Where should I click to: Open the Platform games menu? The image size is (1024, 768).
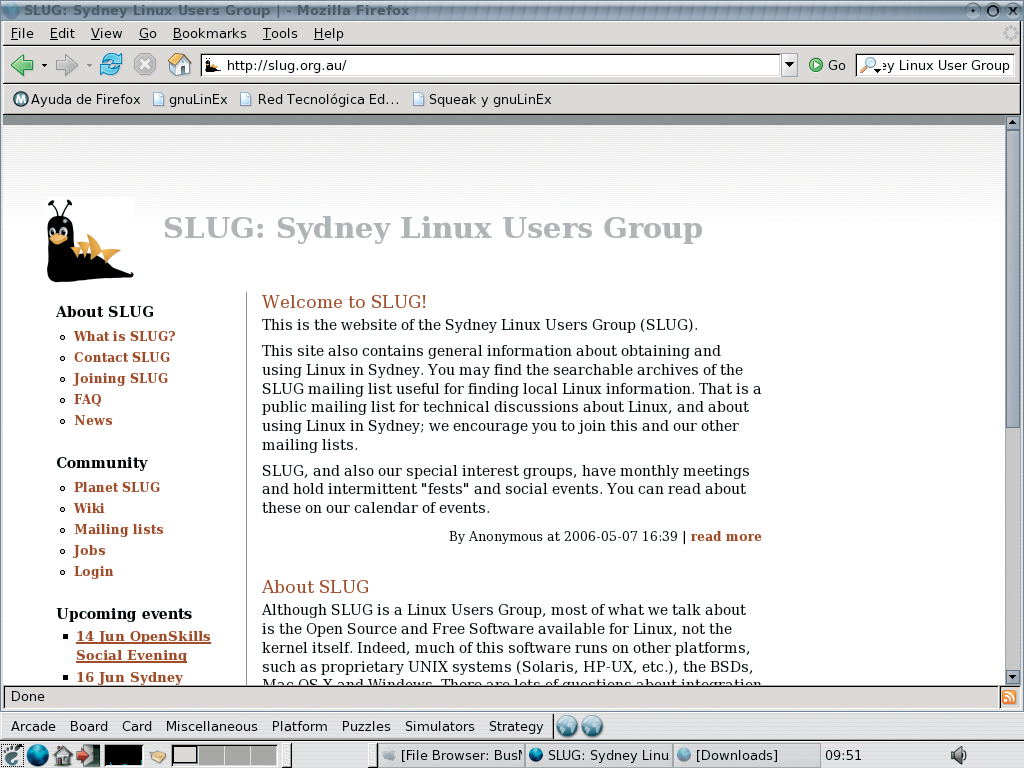(300, 726)
